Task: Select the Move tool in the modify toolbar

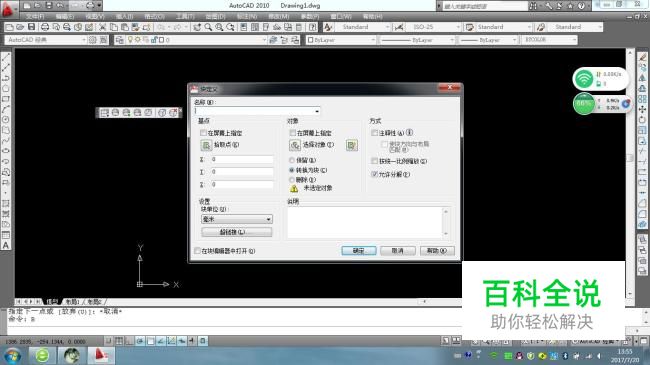Action: tap(642, 109)
